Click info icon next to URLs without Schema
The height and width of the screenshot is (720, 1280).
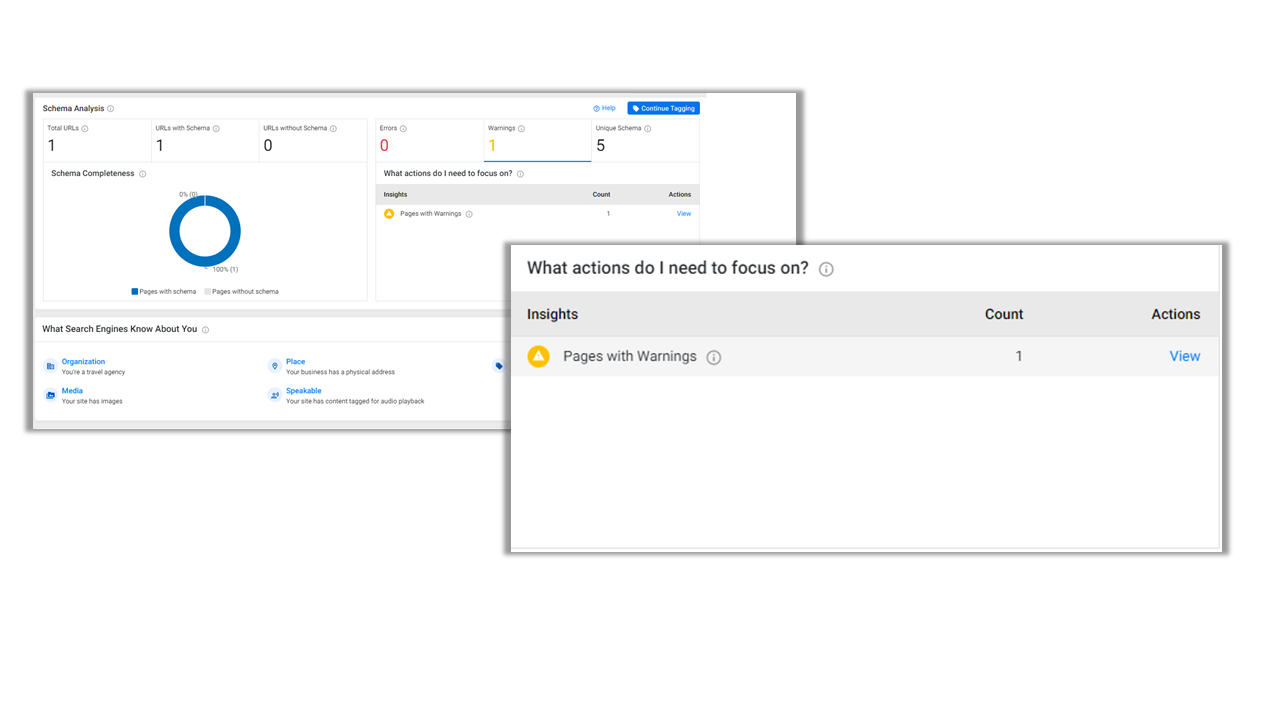(x=333, y=129)
